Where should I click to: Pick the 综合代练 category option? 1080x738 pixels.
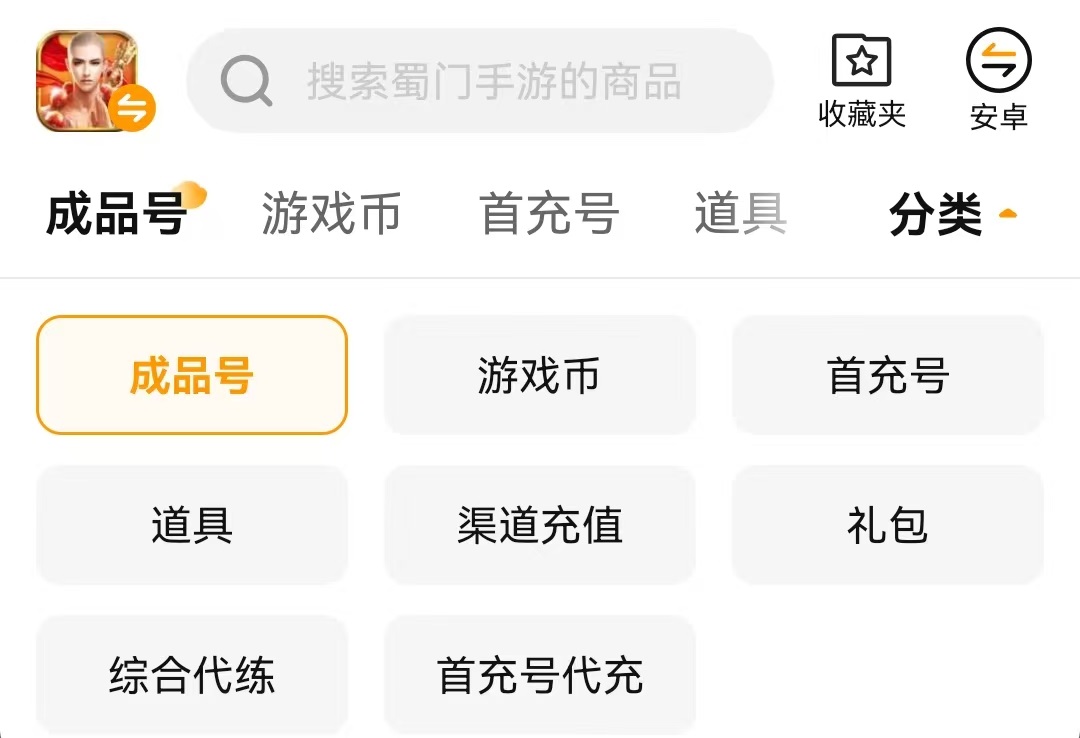point(192,675)
